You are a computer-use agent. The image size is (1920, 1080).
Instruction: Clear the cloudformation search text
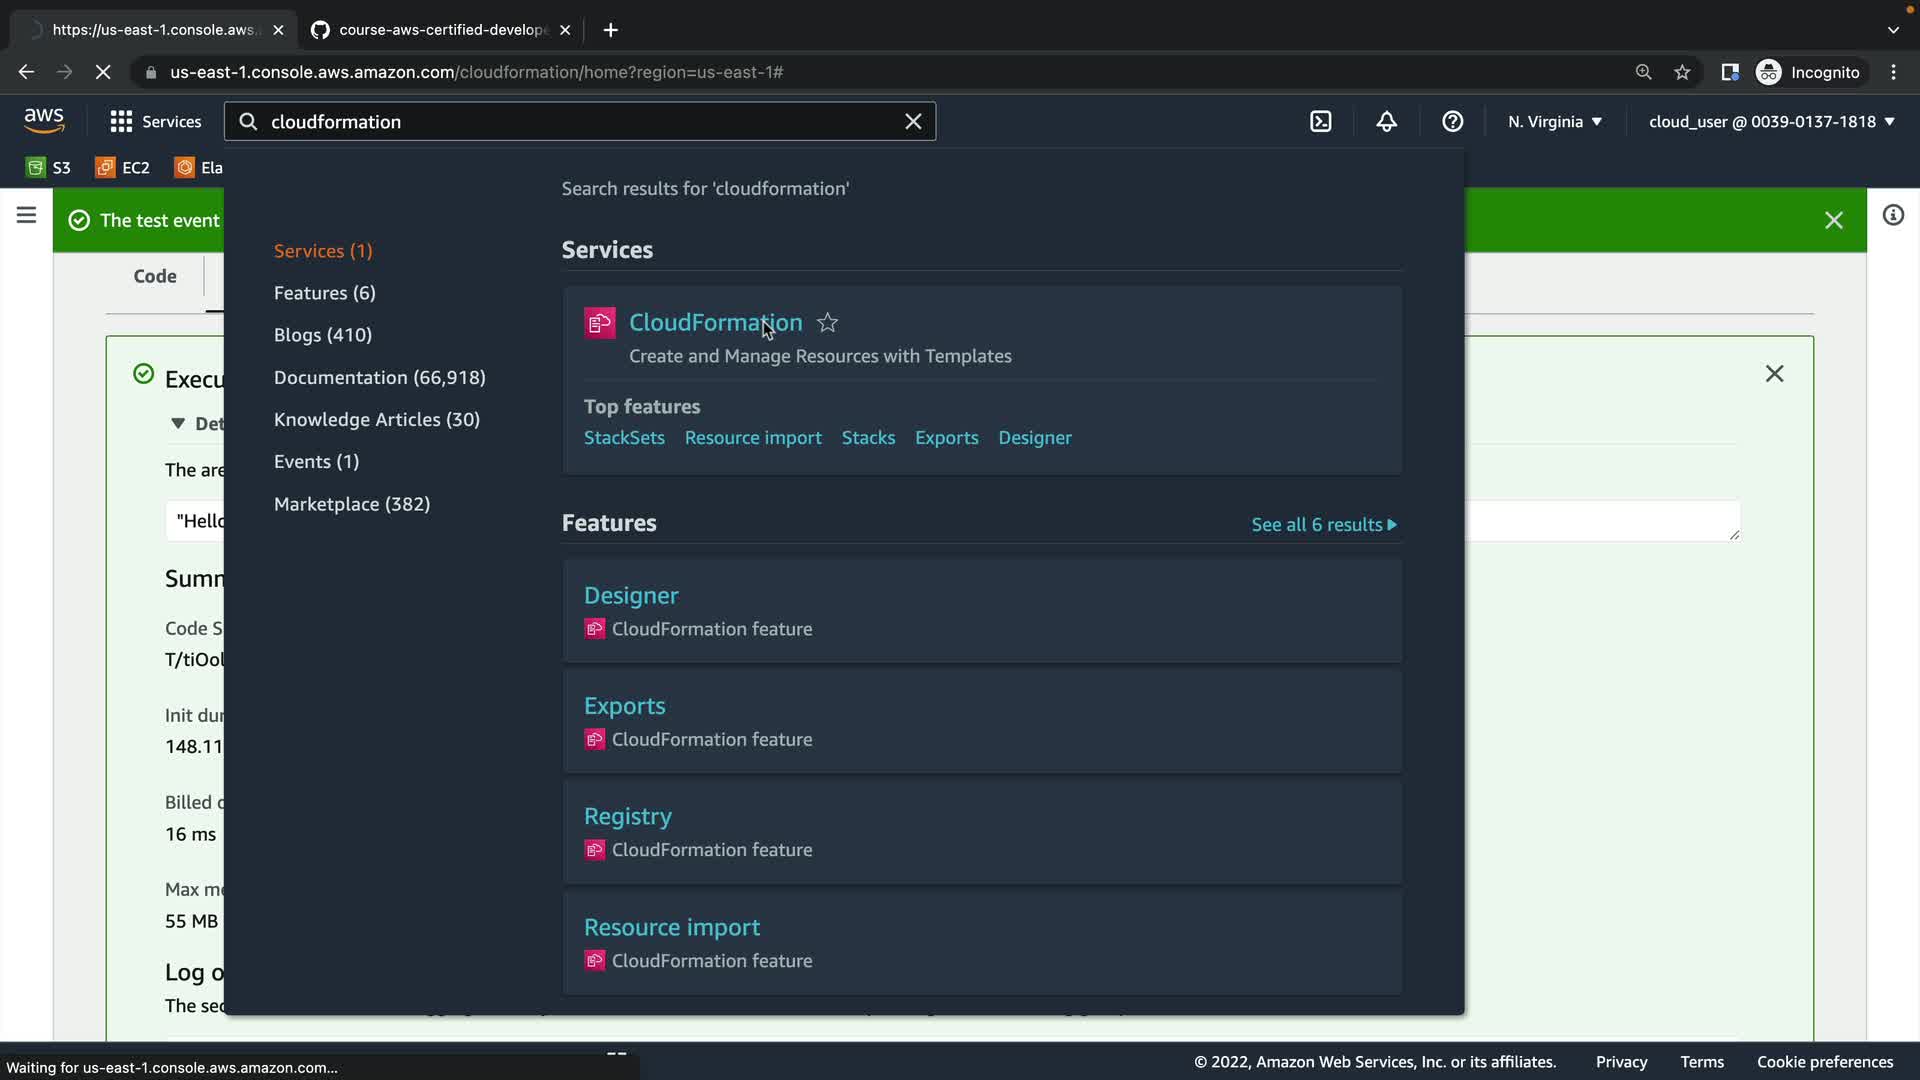912,121
